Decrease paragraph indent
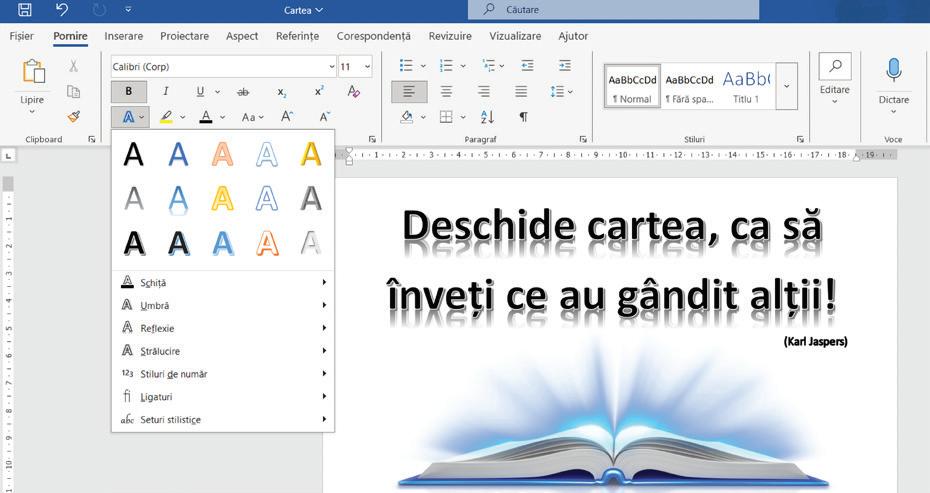This screenshot has width=930, height=493. tap(527, 65)
